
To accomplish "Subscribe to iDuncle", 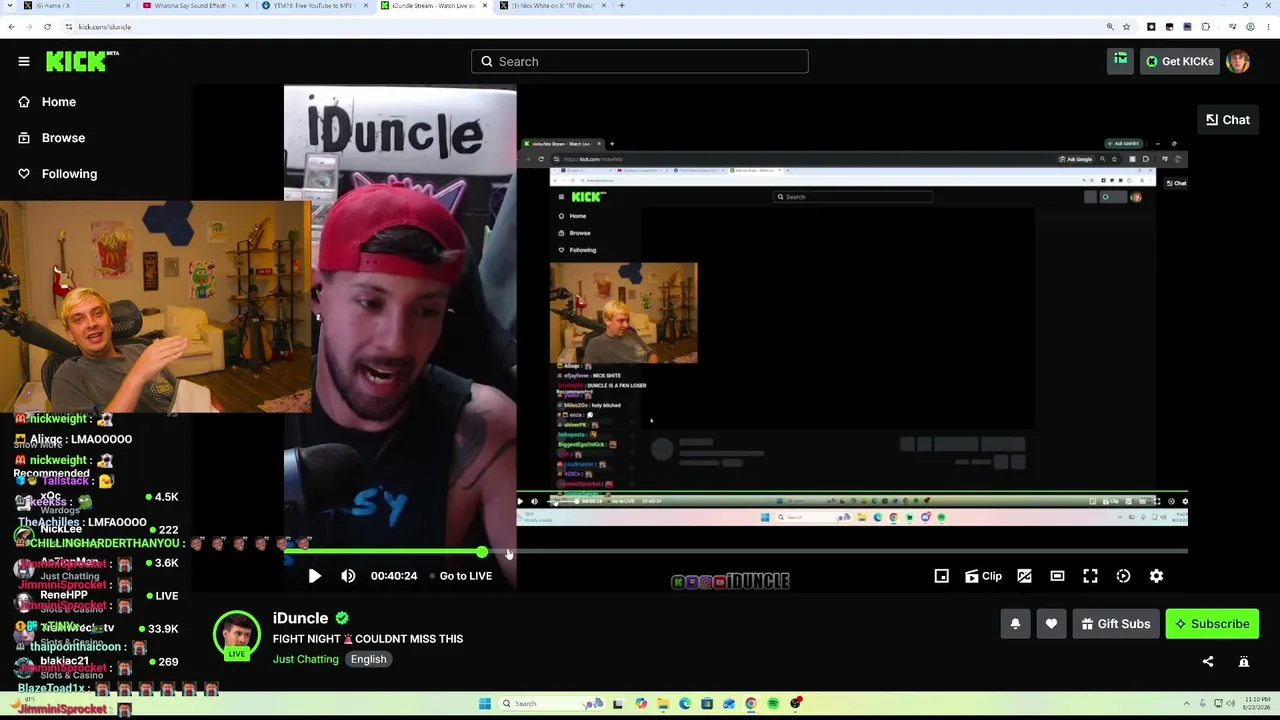I will tap(1212, 624).
